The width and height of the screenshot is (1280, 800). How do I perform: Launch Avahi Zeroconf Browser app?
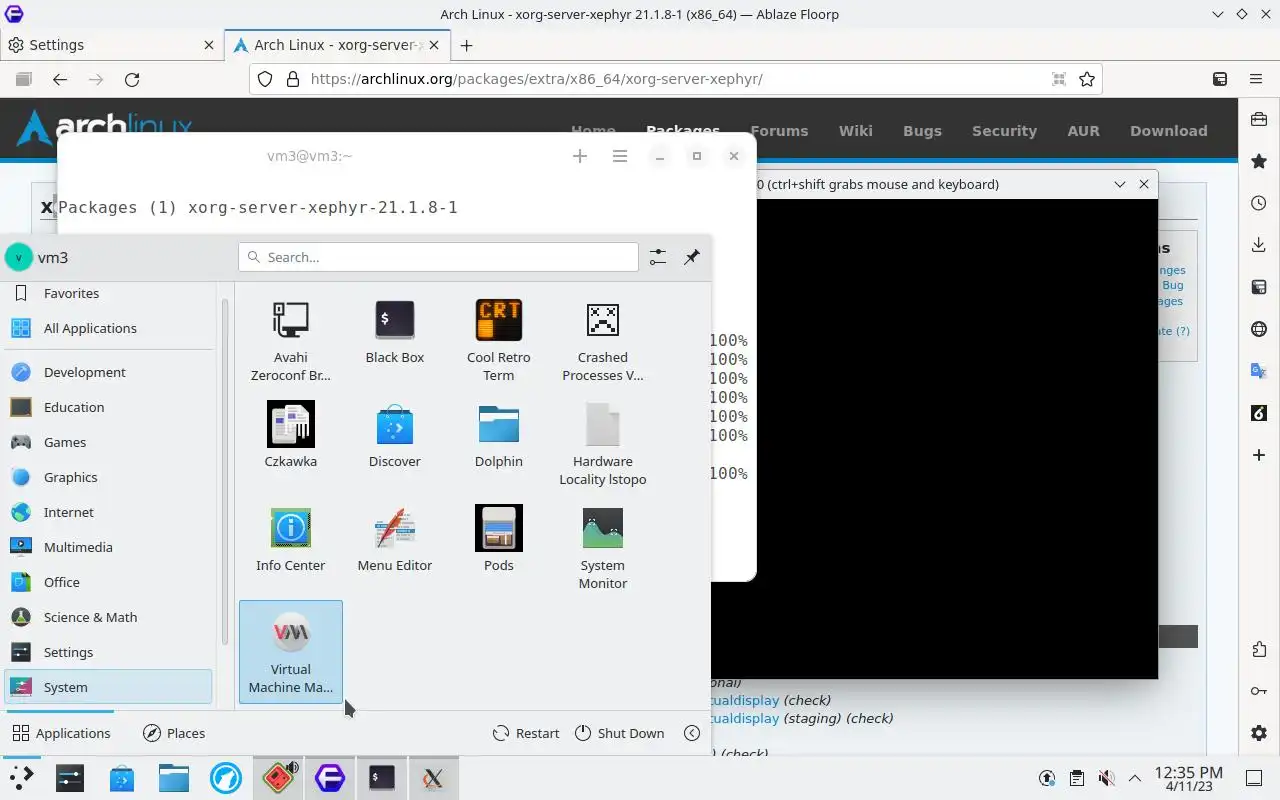290,340
